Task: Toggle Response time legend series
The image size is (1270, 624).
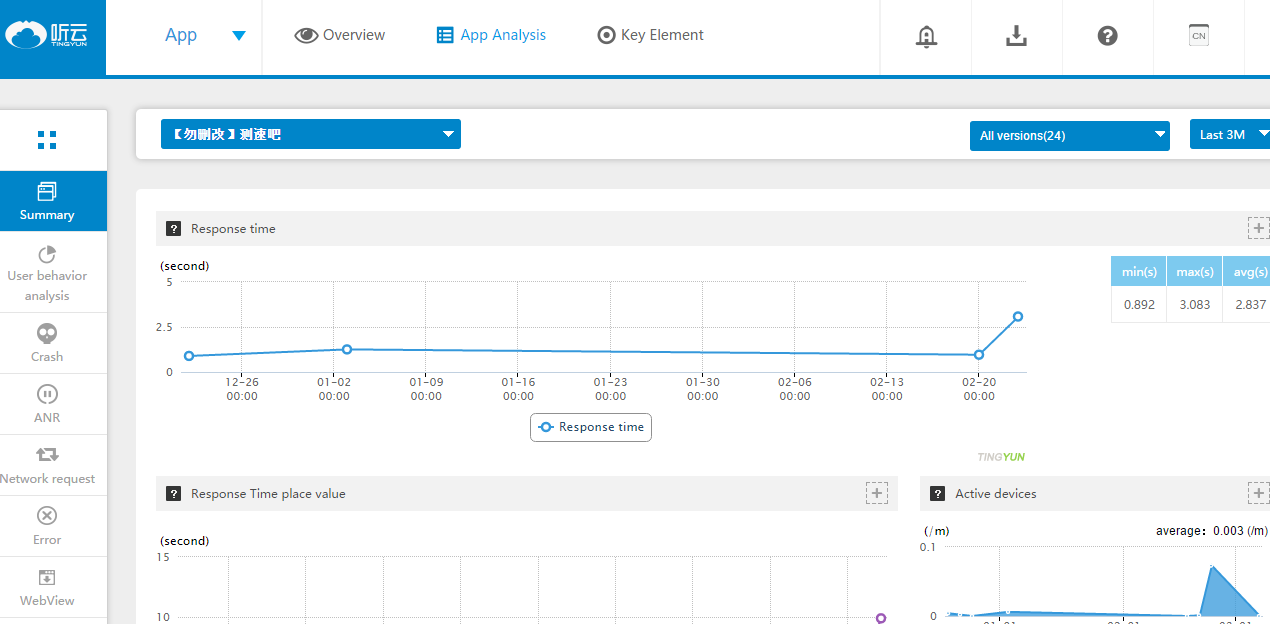Action: [x=591, y=427]
